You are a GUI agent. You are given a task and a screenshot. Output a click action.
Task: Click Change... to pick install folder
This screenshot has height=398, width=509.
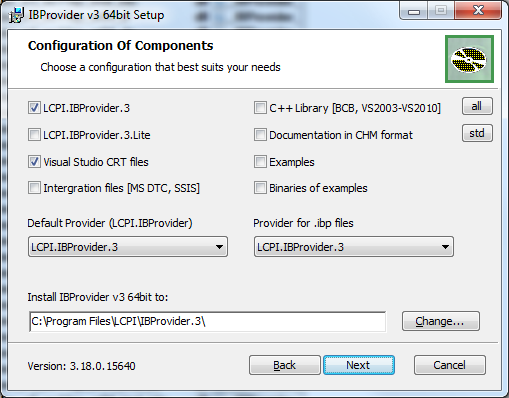(x=441, y=321)
